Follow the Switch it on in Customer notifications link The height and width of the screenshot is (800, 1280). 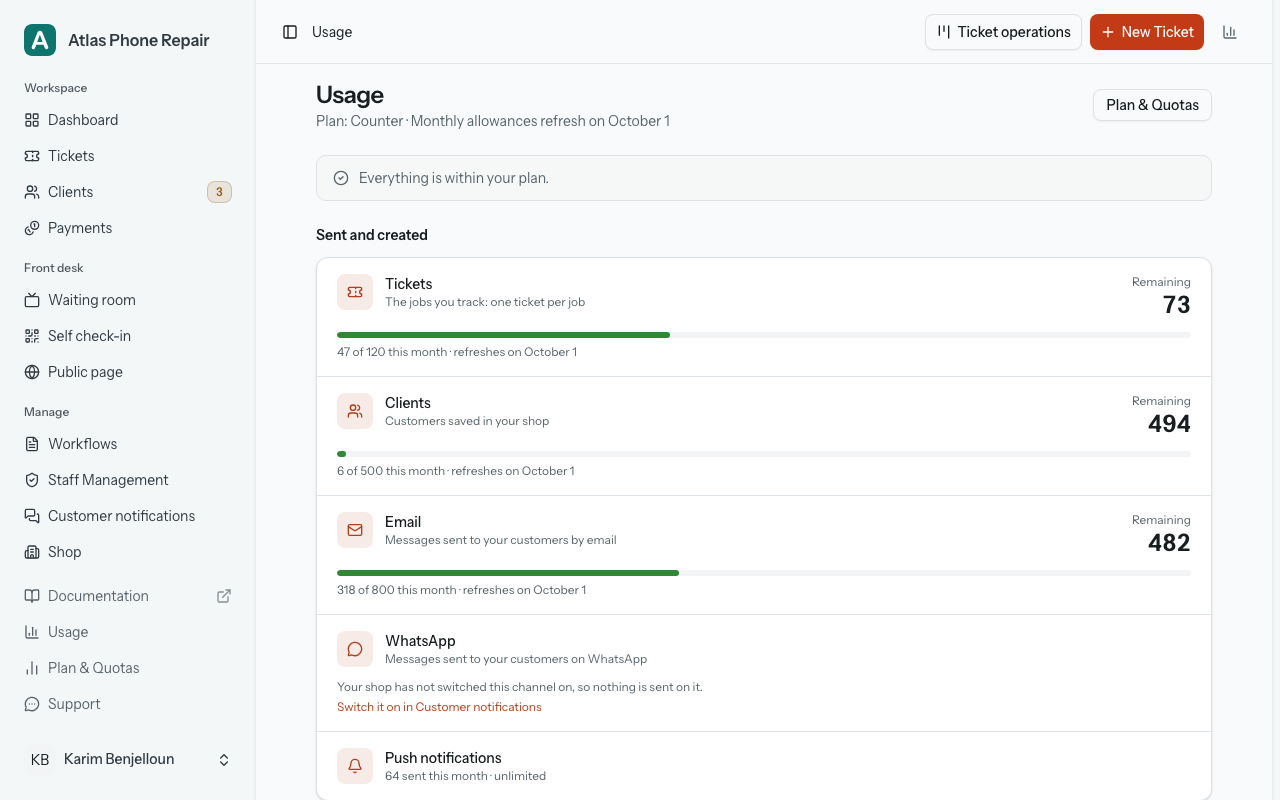[x=439, y=707]
